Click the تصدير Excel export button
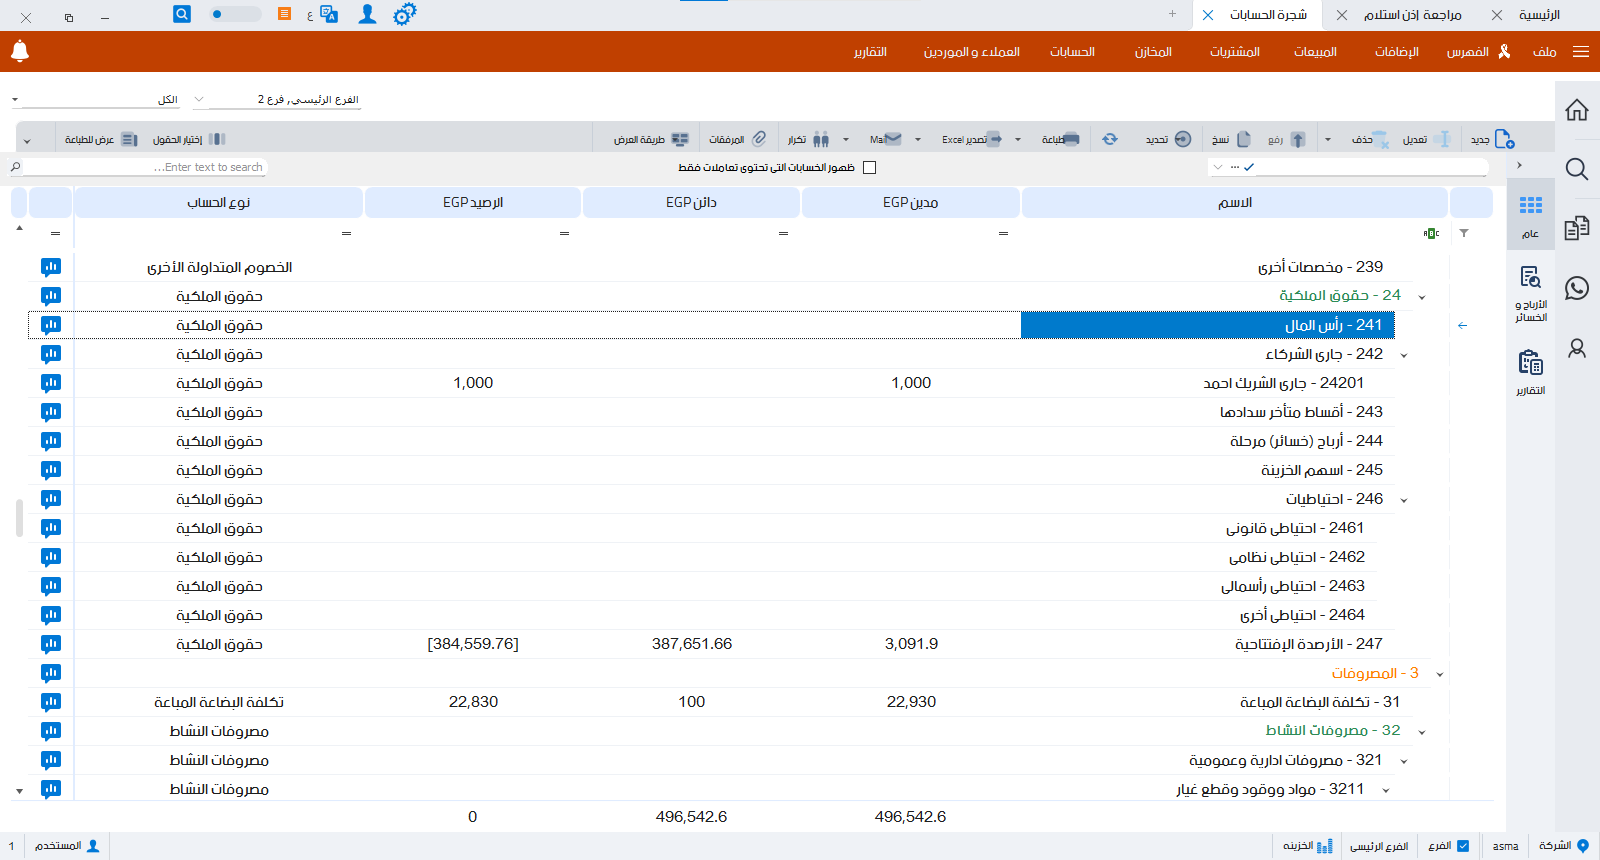 click(971, 140)
